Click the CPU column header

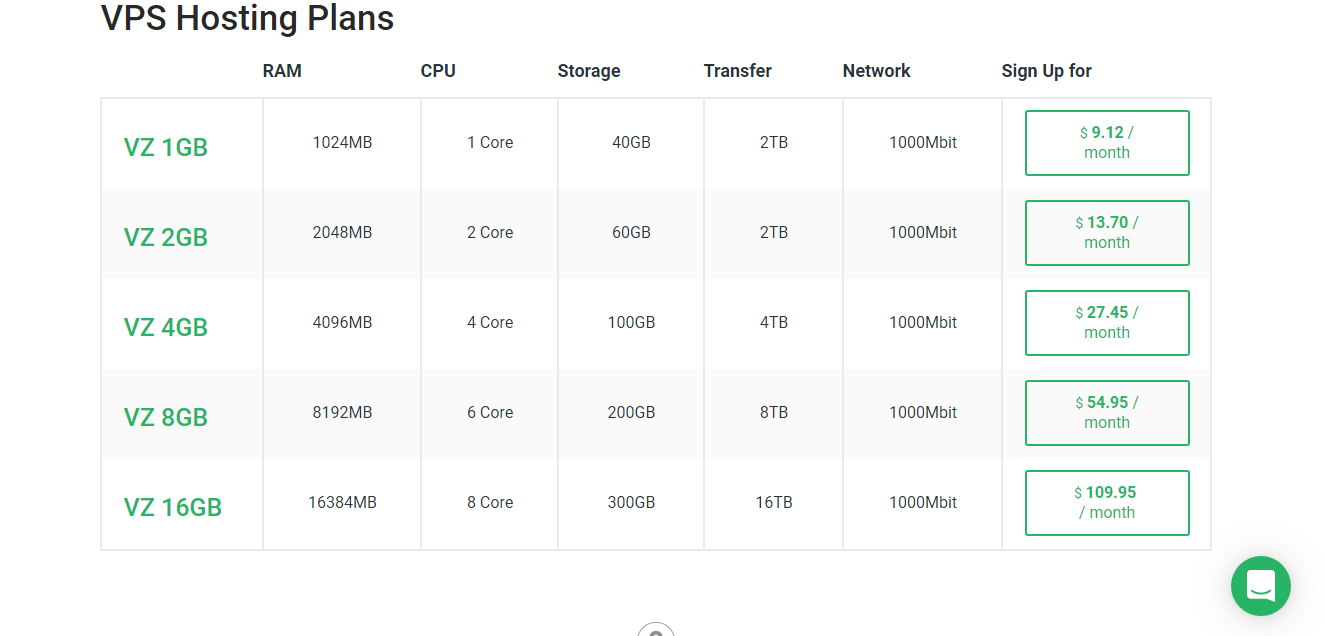click(x=438, y=71)
